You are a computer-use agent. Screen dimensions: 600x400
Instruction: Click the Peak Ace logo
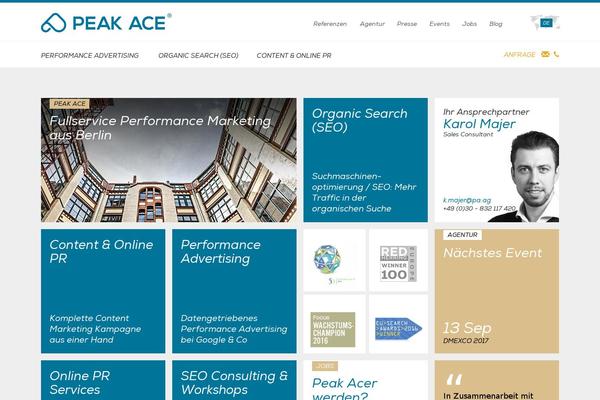tap(106, 23)
